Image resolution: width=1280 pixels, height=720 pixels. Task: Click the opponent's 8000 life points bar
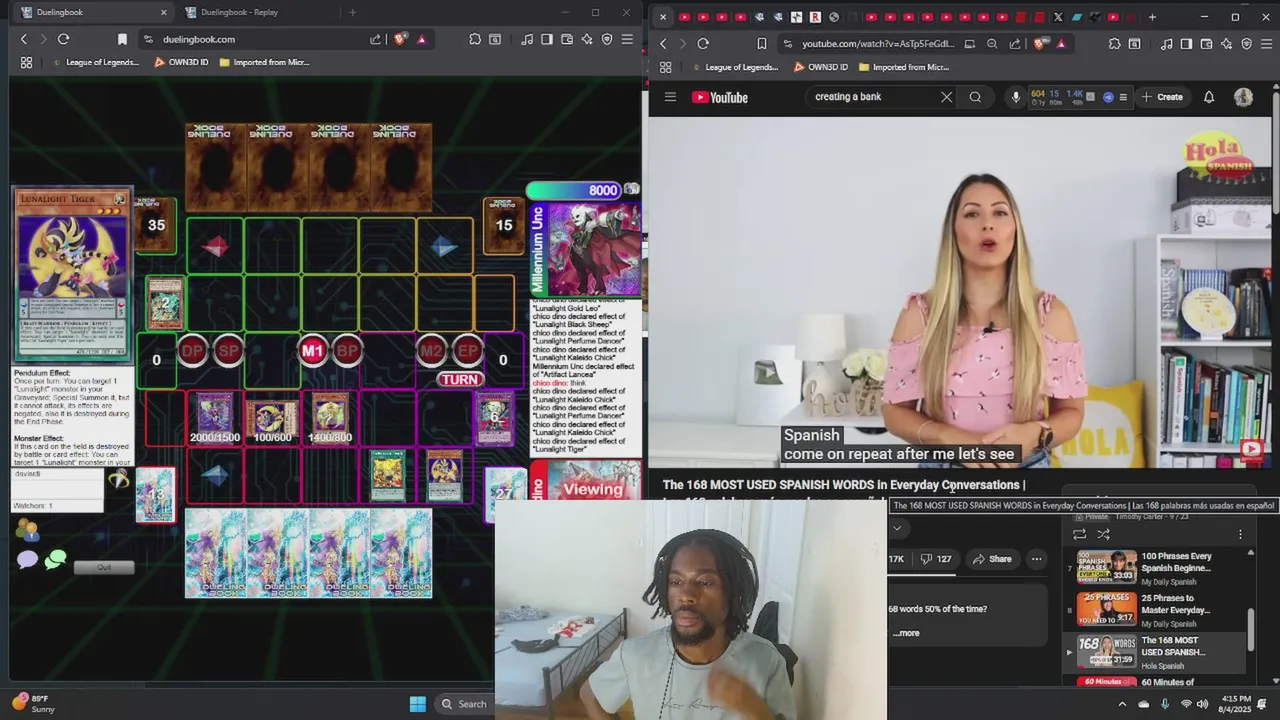pos(576,190)
